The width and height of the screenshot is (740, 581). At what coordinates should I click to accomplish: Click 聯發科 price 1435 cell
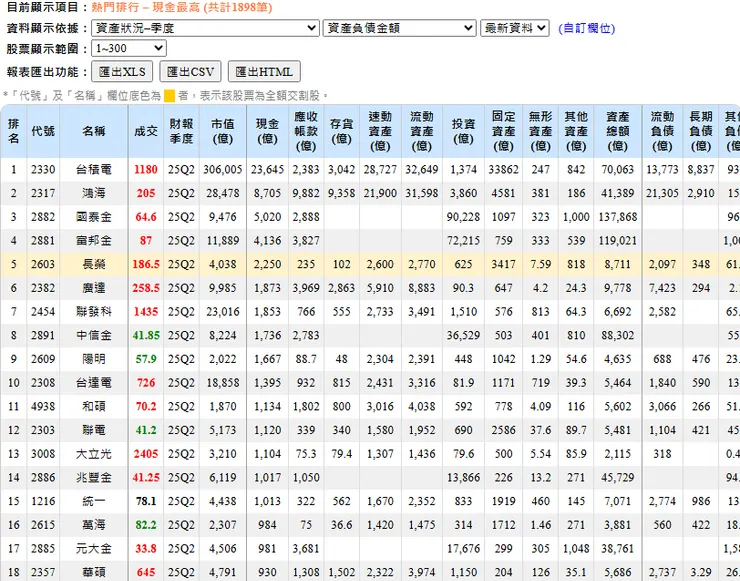(x=146, y=312)
